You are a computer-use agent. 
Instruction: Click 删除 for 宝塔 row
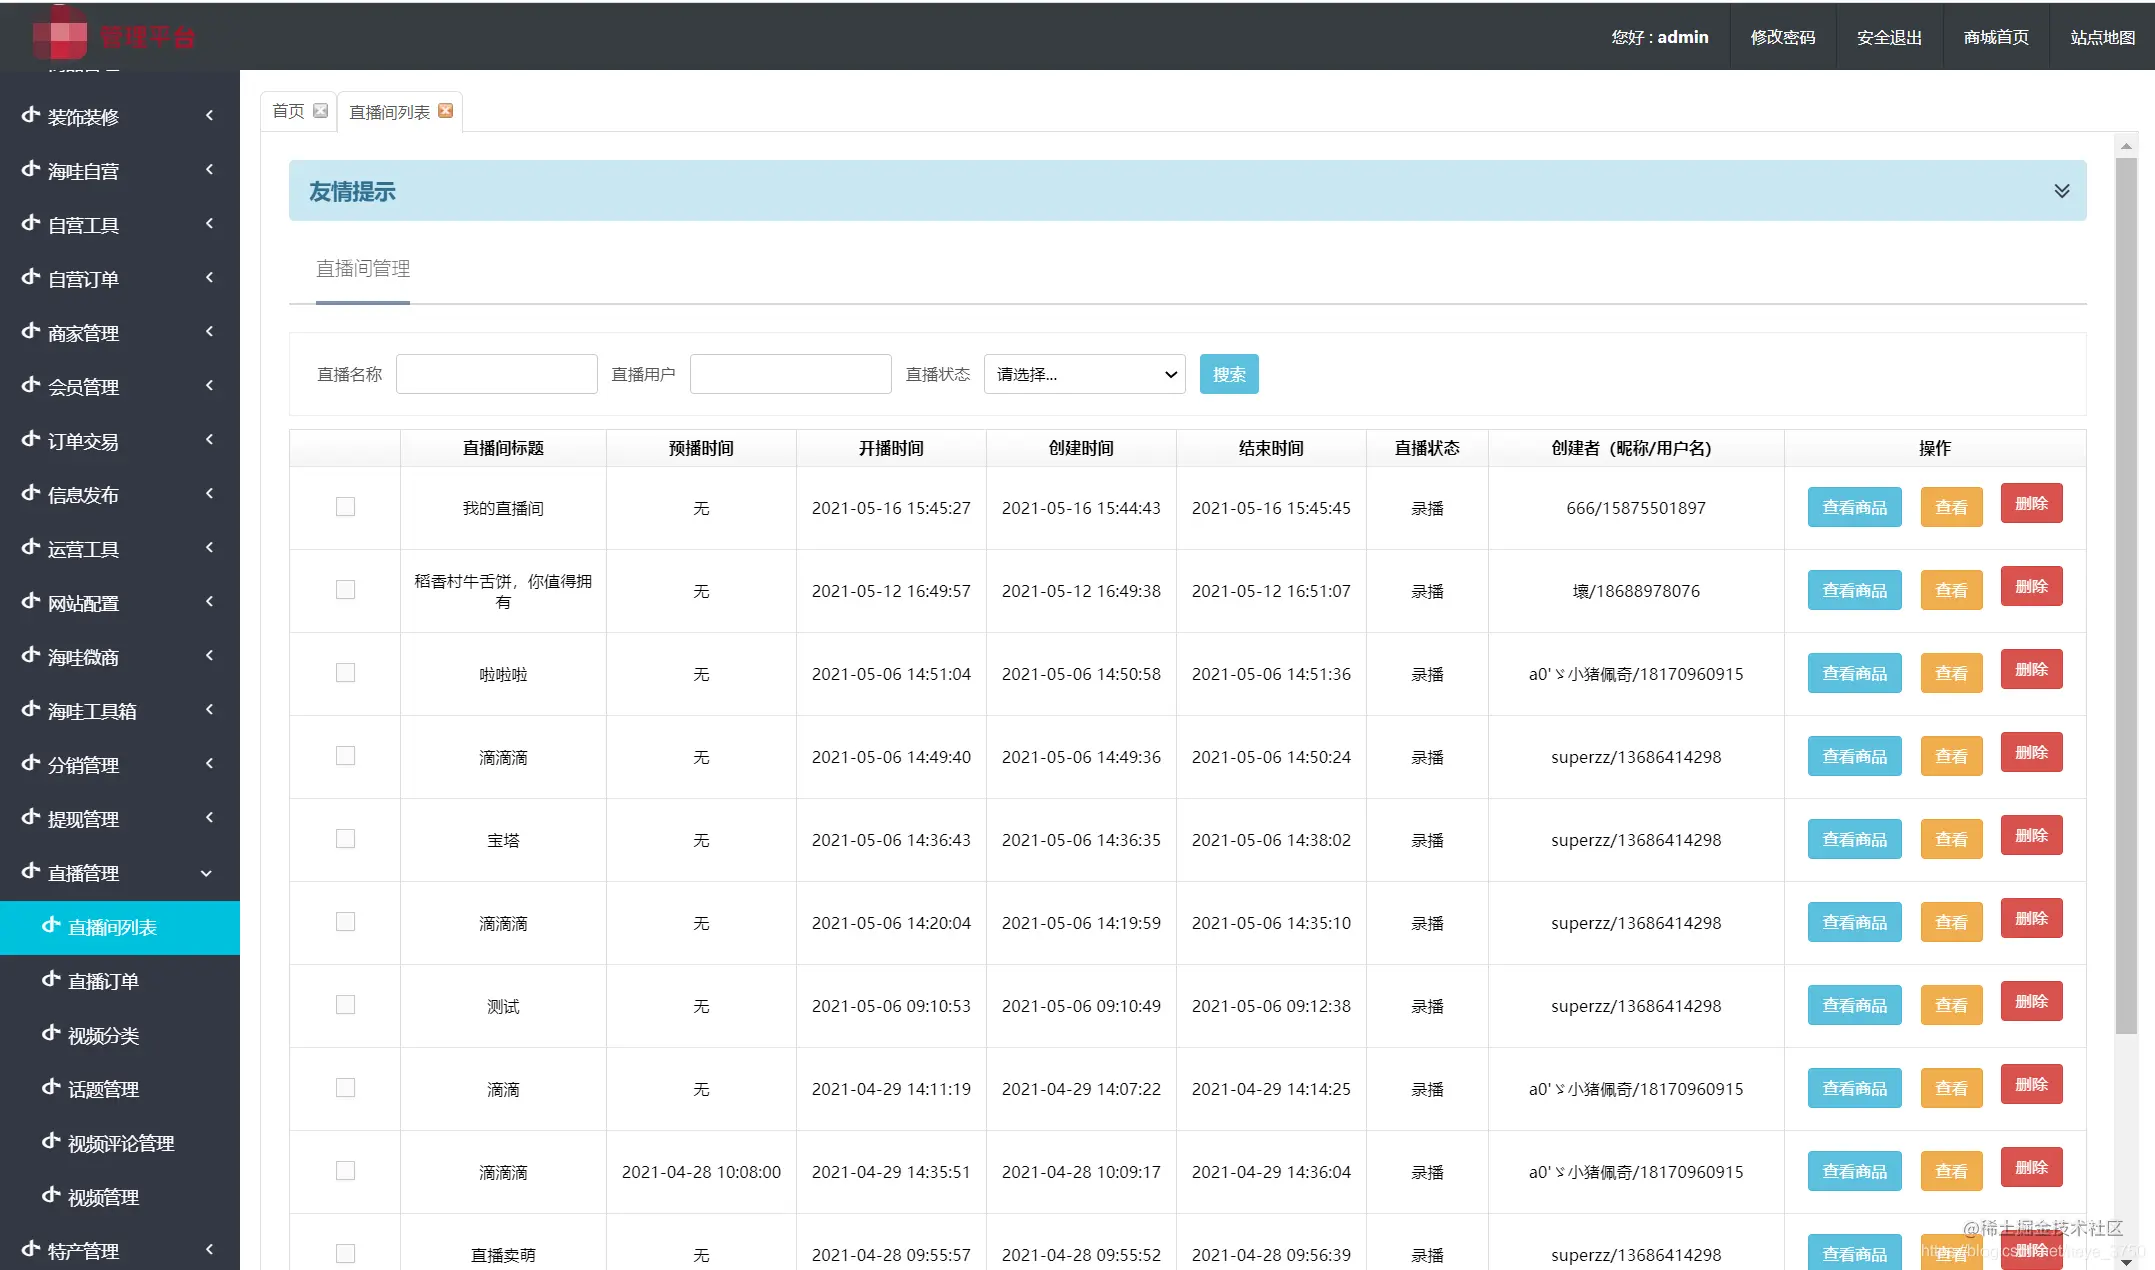click(x=2031, y=835)
